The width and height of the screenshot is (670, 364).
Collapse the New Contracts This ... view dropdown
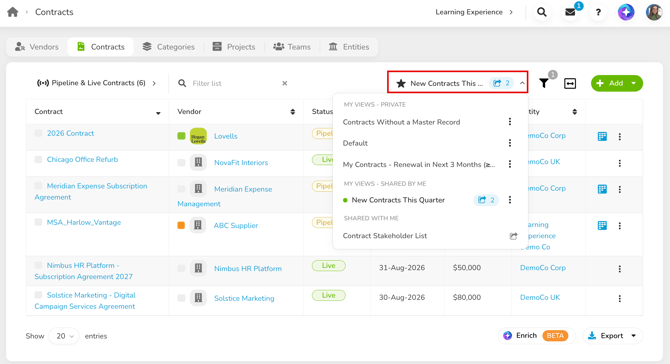tap(522, 83)
